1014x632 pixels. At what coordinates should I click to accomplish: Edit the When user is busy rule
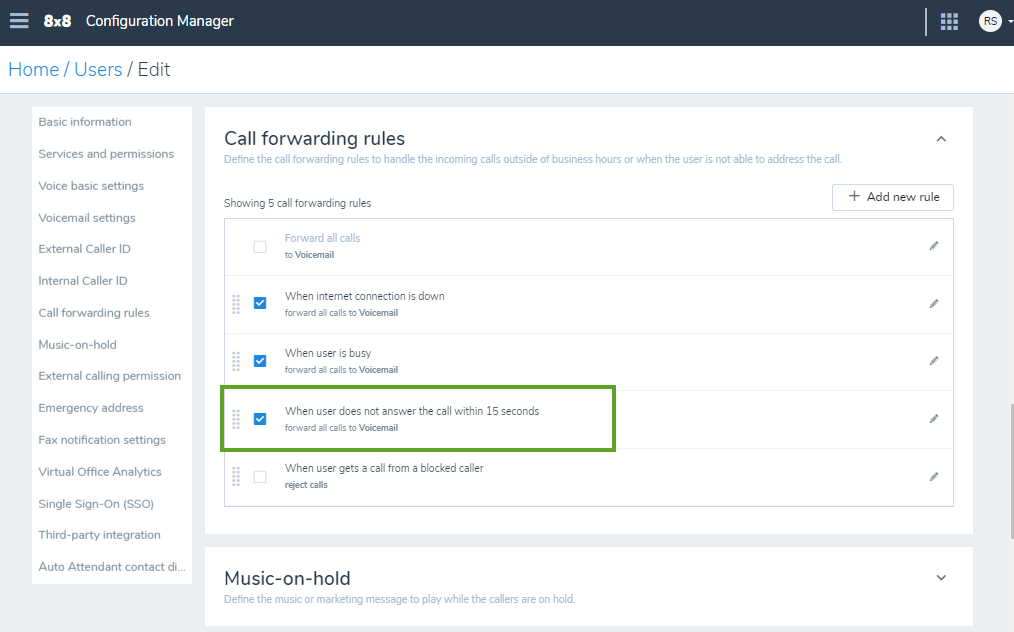[934, 361]
